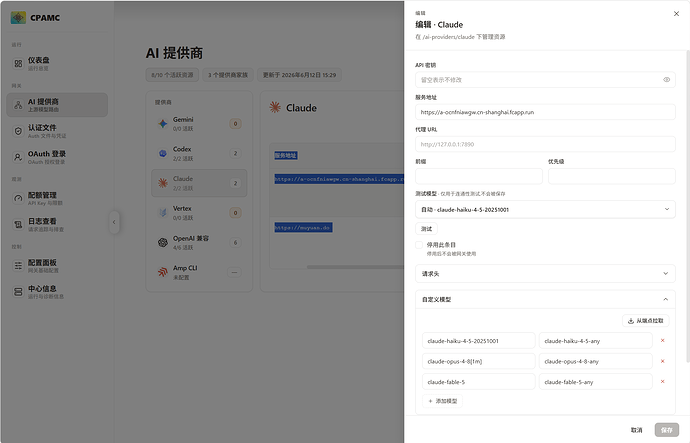Show the API key with eye icon
The height and width of the screenshot is (443, 690).
tap(667, 80)
